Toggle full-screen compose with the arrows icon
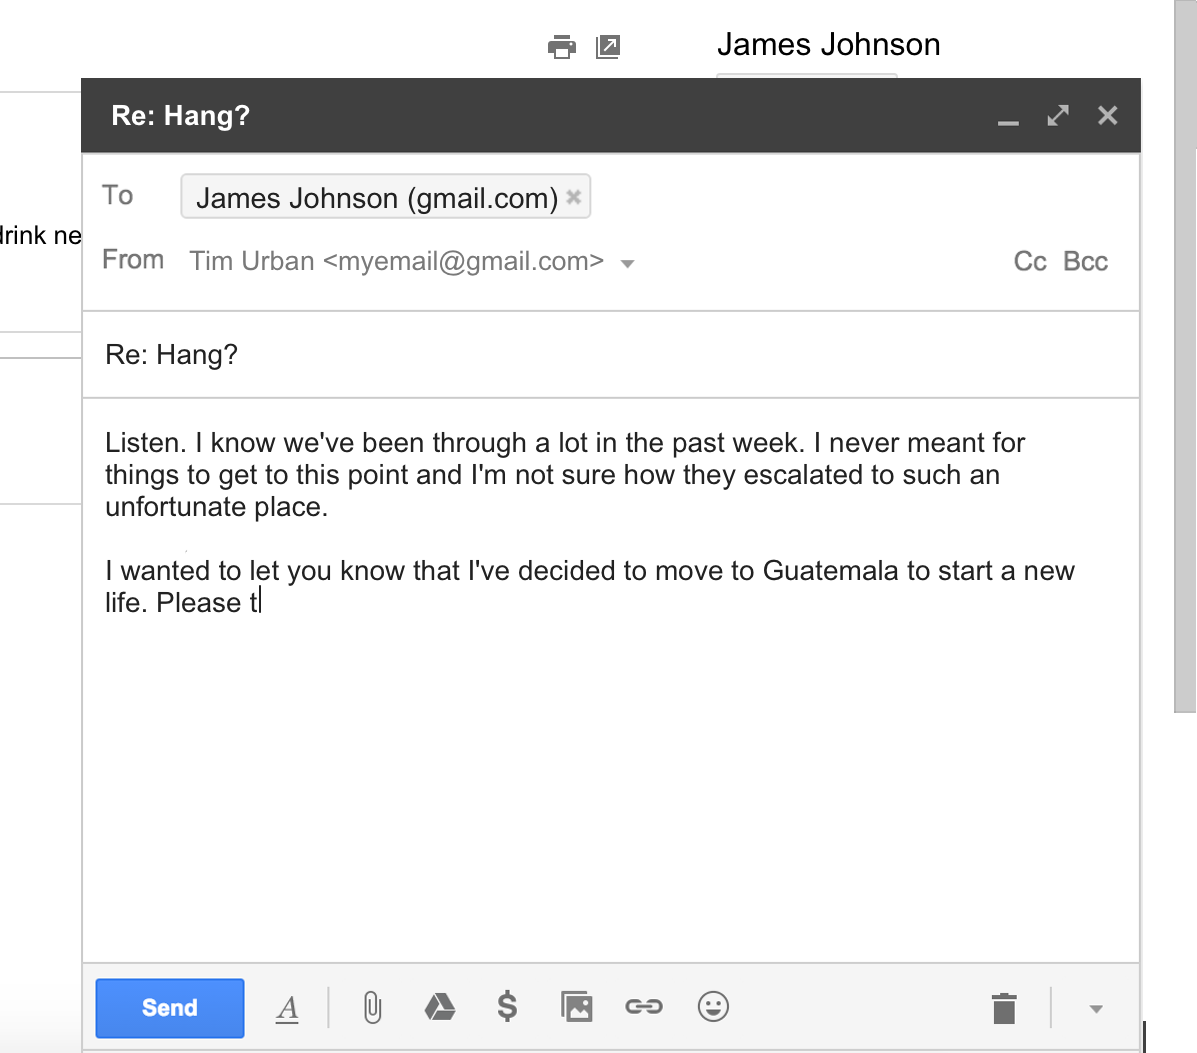This screenshot has height=1053, width=1197. click(1058, 116)
